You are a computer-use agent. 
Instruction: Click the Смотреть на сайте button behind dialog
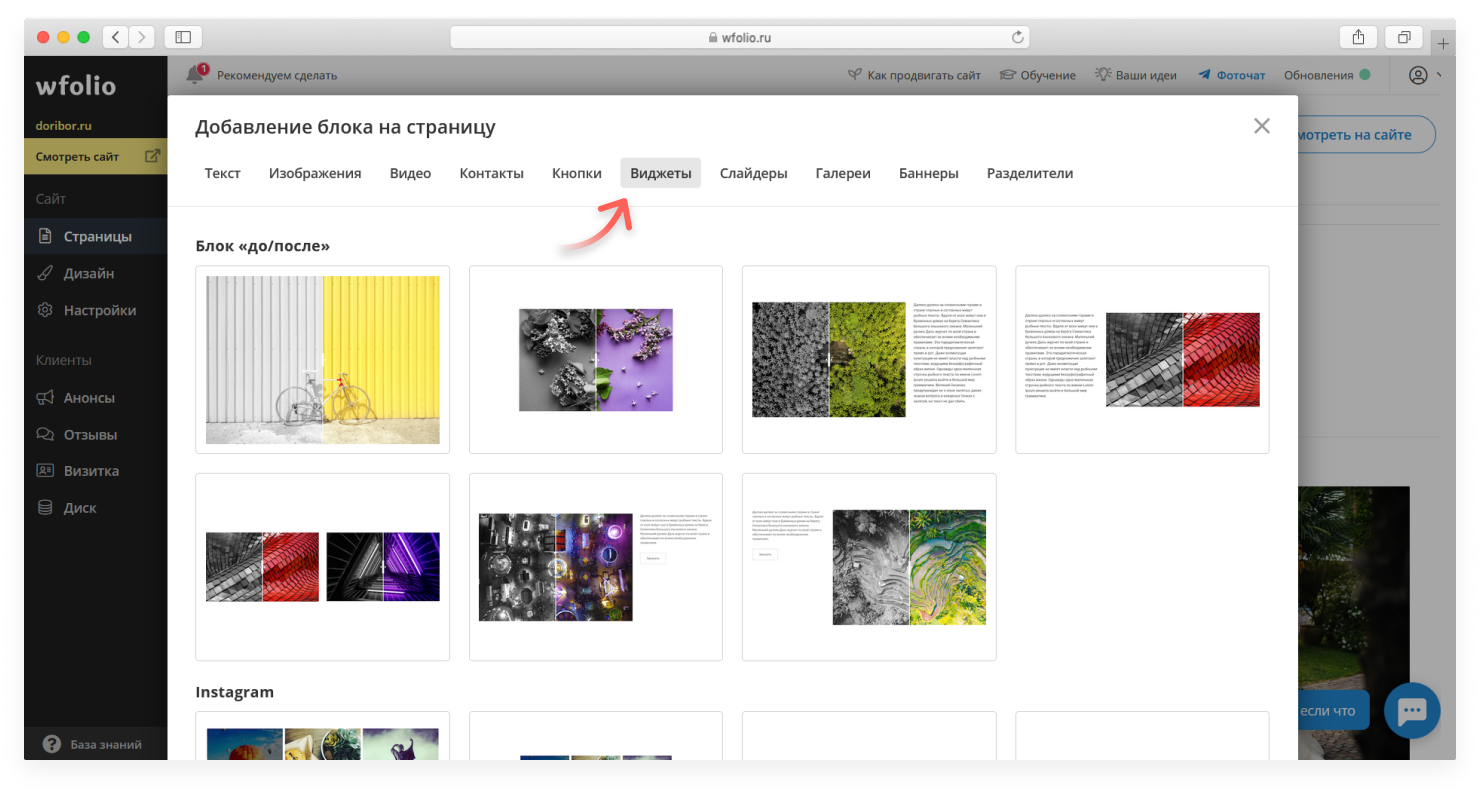(1366, 134)
